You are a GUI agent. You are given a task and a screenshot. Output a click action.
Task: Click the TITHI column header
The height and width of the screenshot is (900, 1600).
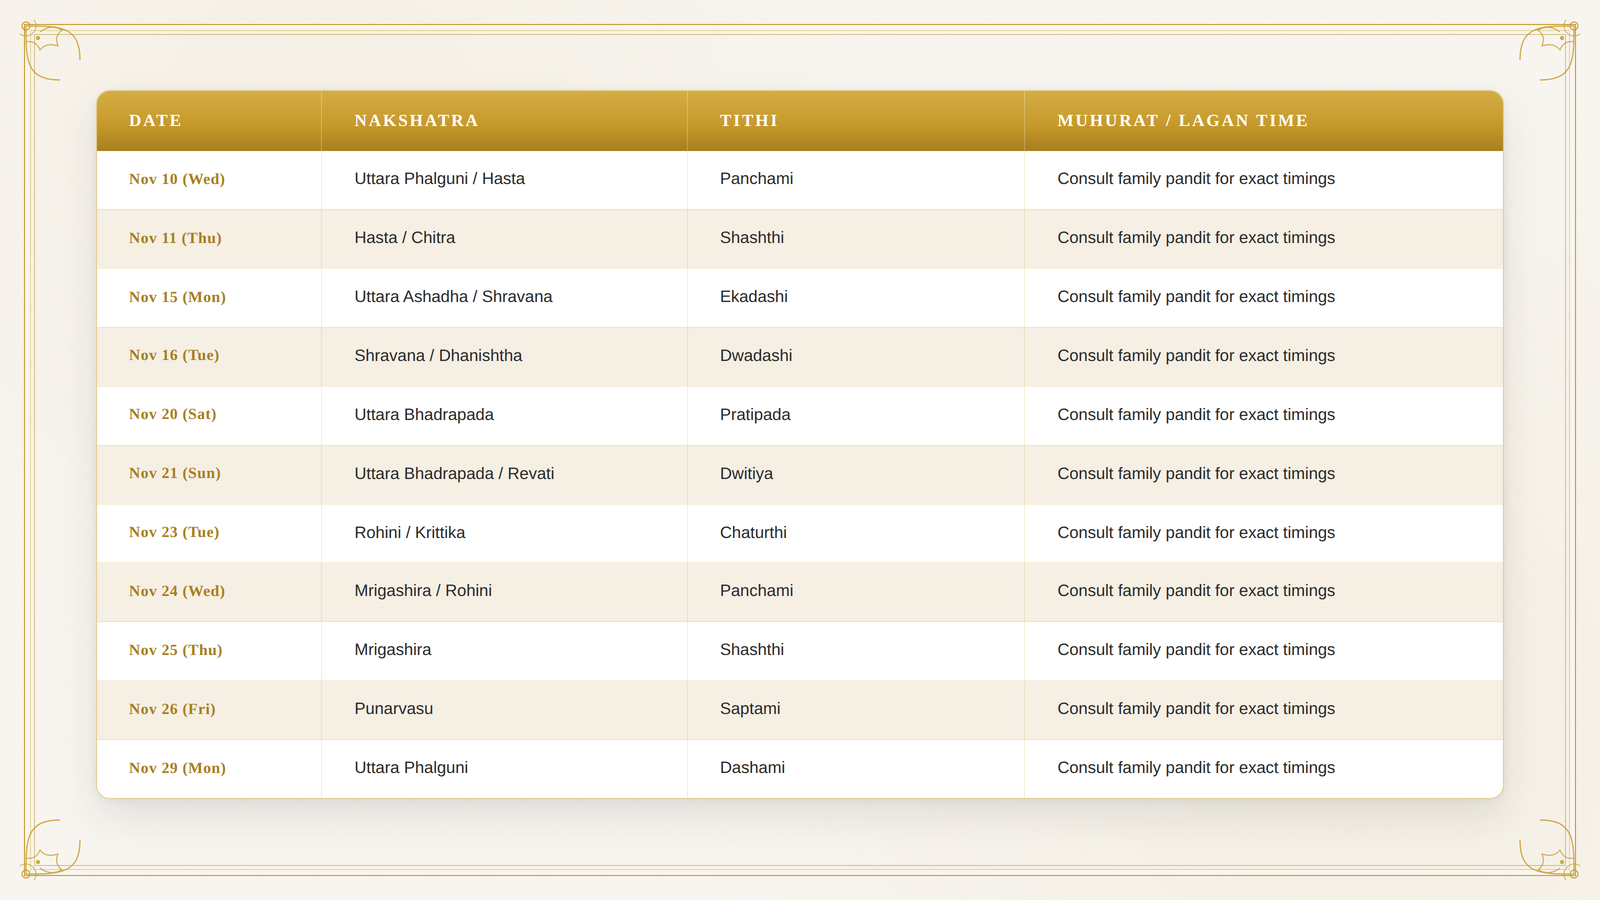pos(749,121)
